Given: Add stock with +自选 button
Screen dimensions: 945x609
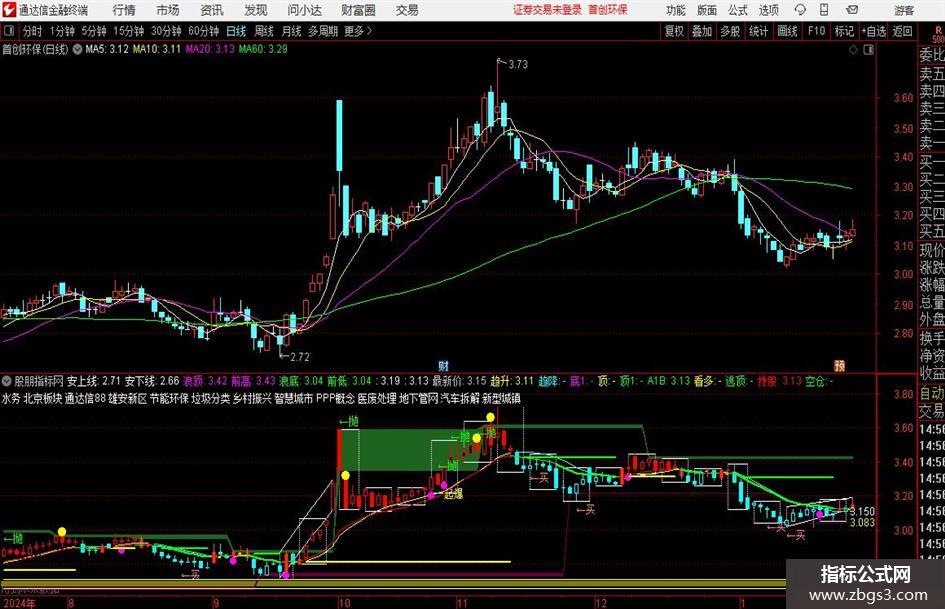Looking at the screenshot, I should click(x=874, y=31).
